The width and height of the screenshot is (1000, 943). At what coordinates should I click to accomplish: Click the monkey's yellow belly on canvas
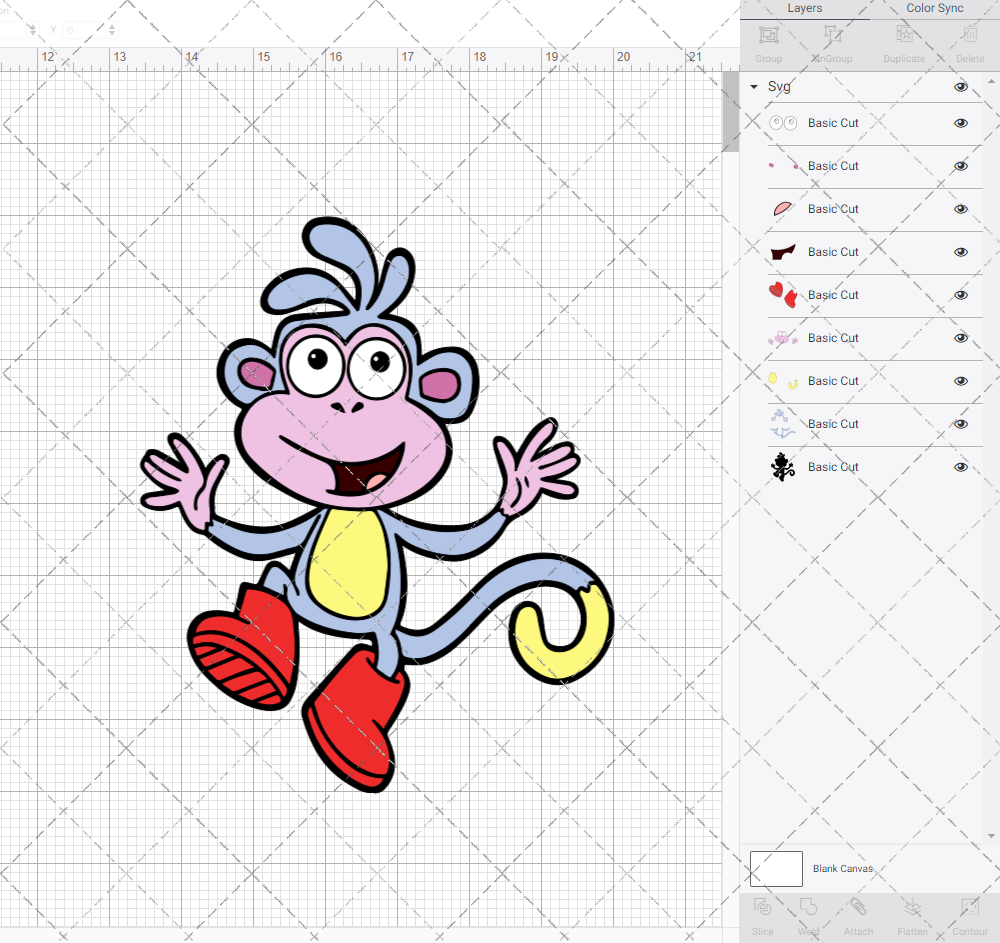click(x=349, y=564)
